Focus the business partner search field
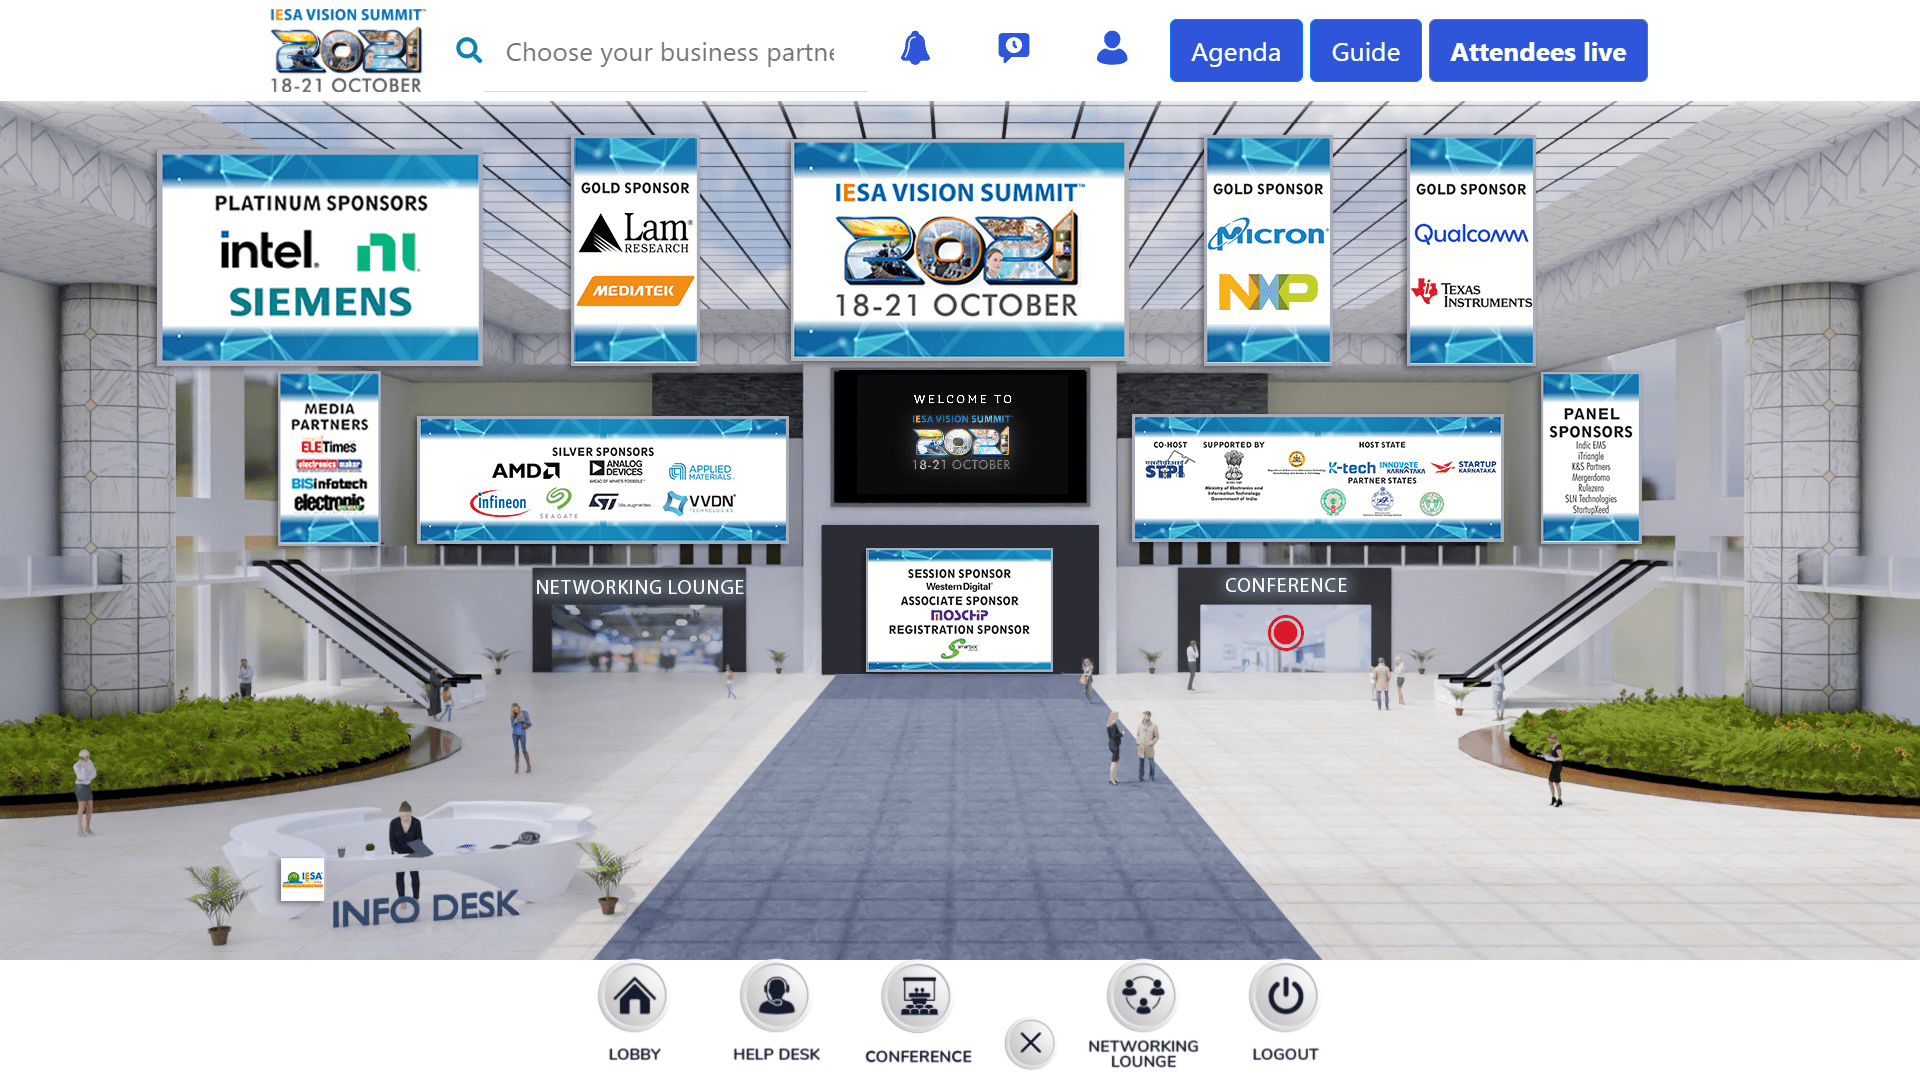Image resolution: width=1920 pixels, height=1080 pixels. click(x=675, y=52)
